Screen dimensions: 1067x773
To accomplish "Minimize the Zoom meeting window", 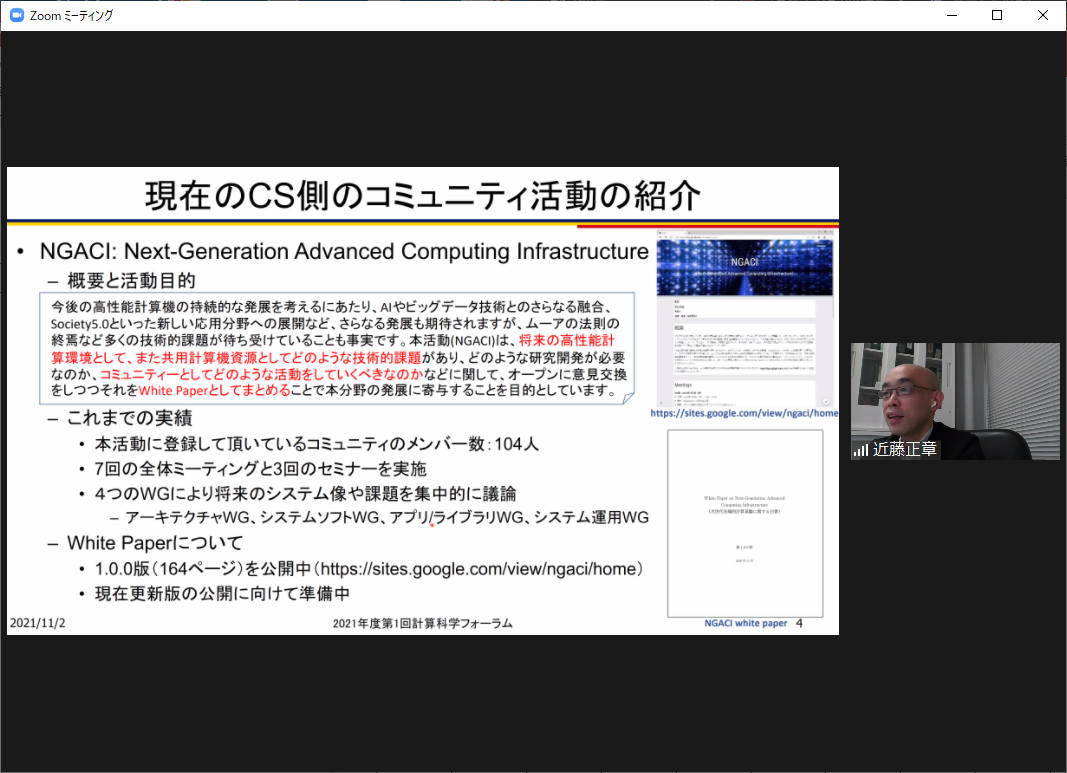I will point(951,15).
